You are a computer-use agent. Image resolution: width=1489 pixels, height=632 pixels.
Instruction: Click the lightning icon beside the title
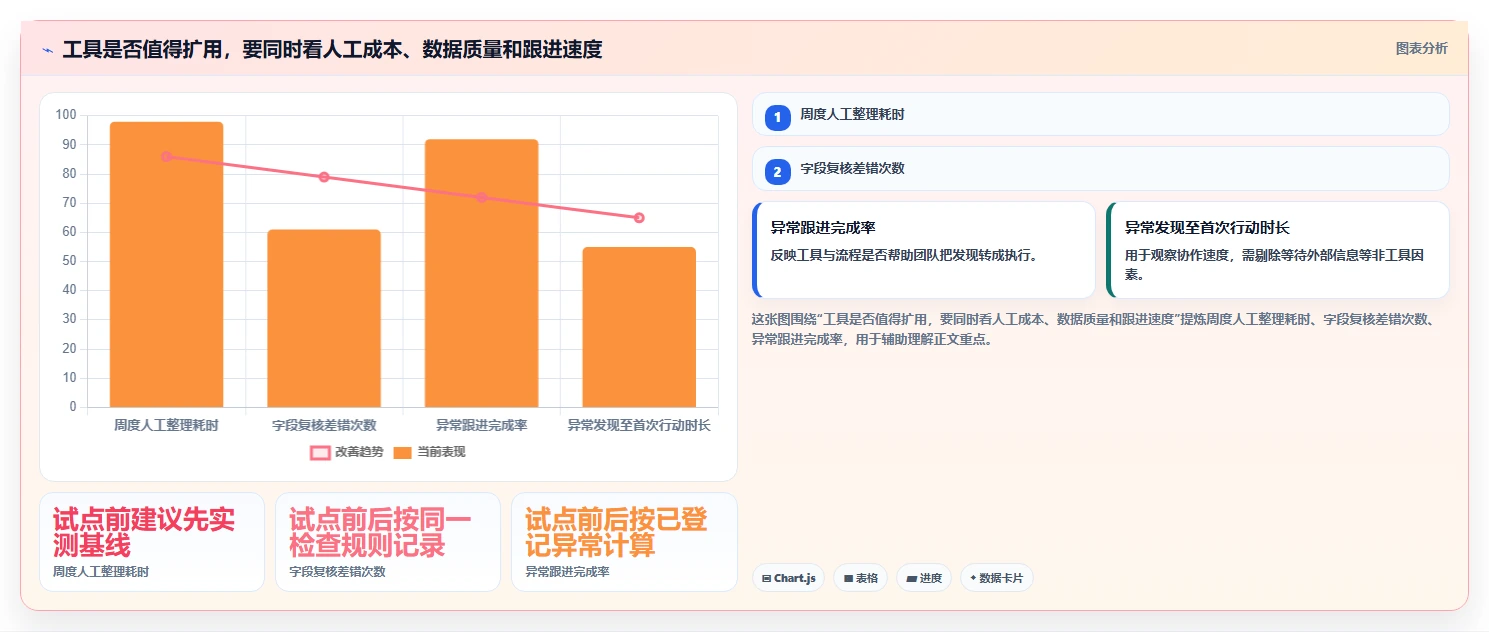[x=47, y=49]
